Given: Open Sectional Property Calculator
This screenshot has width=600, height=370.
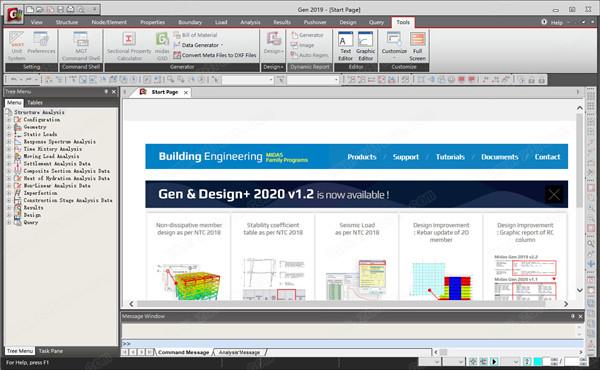Looking at the screenshot, I should point(129,46).
